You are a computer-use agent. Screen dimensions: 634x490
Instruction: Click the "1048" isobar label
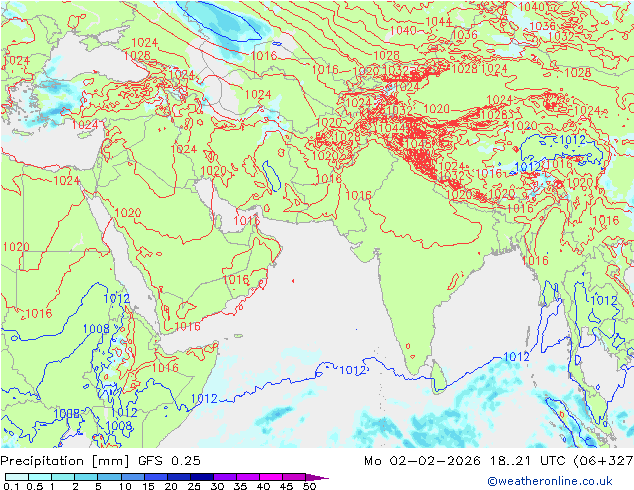(x=416, y=144)
